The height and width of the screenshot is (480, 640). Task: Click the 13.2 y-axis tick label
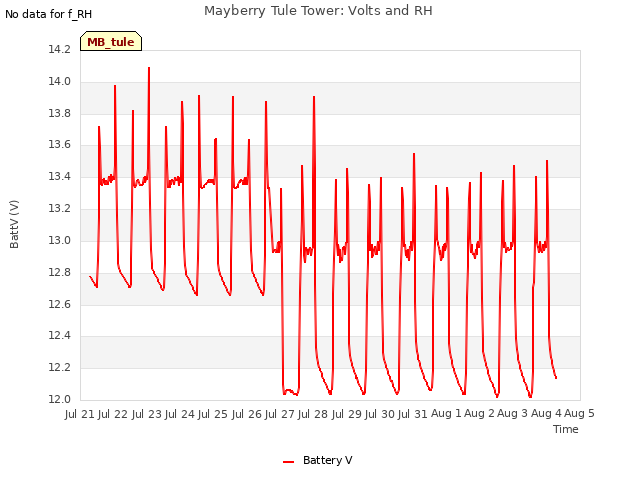[59, 208]
